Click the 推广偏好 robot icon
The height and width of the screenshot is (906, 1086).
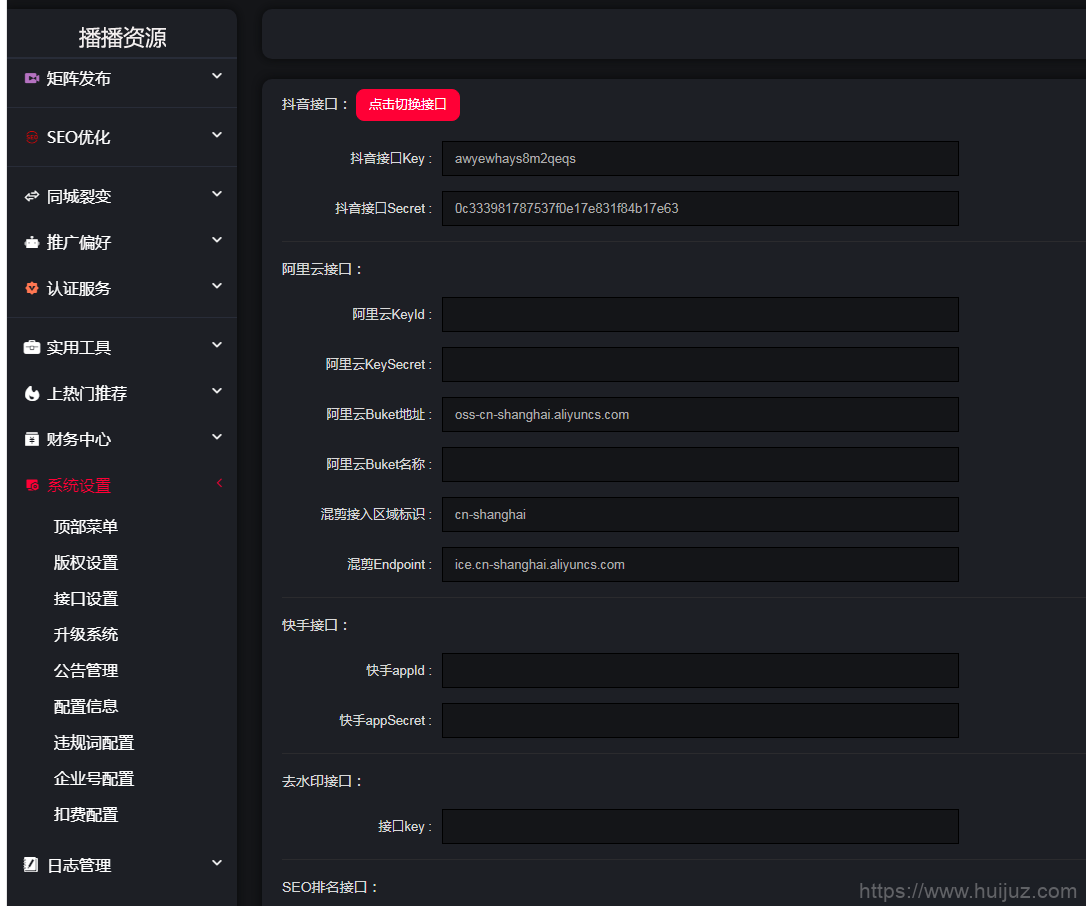pos(32,242)
